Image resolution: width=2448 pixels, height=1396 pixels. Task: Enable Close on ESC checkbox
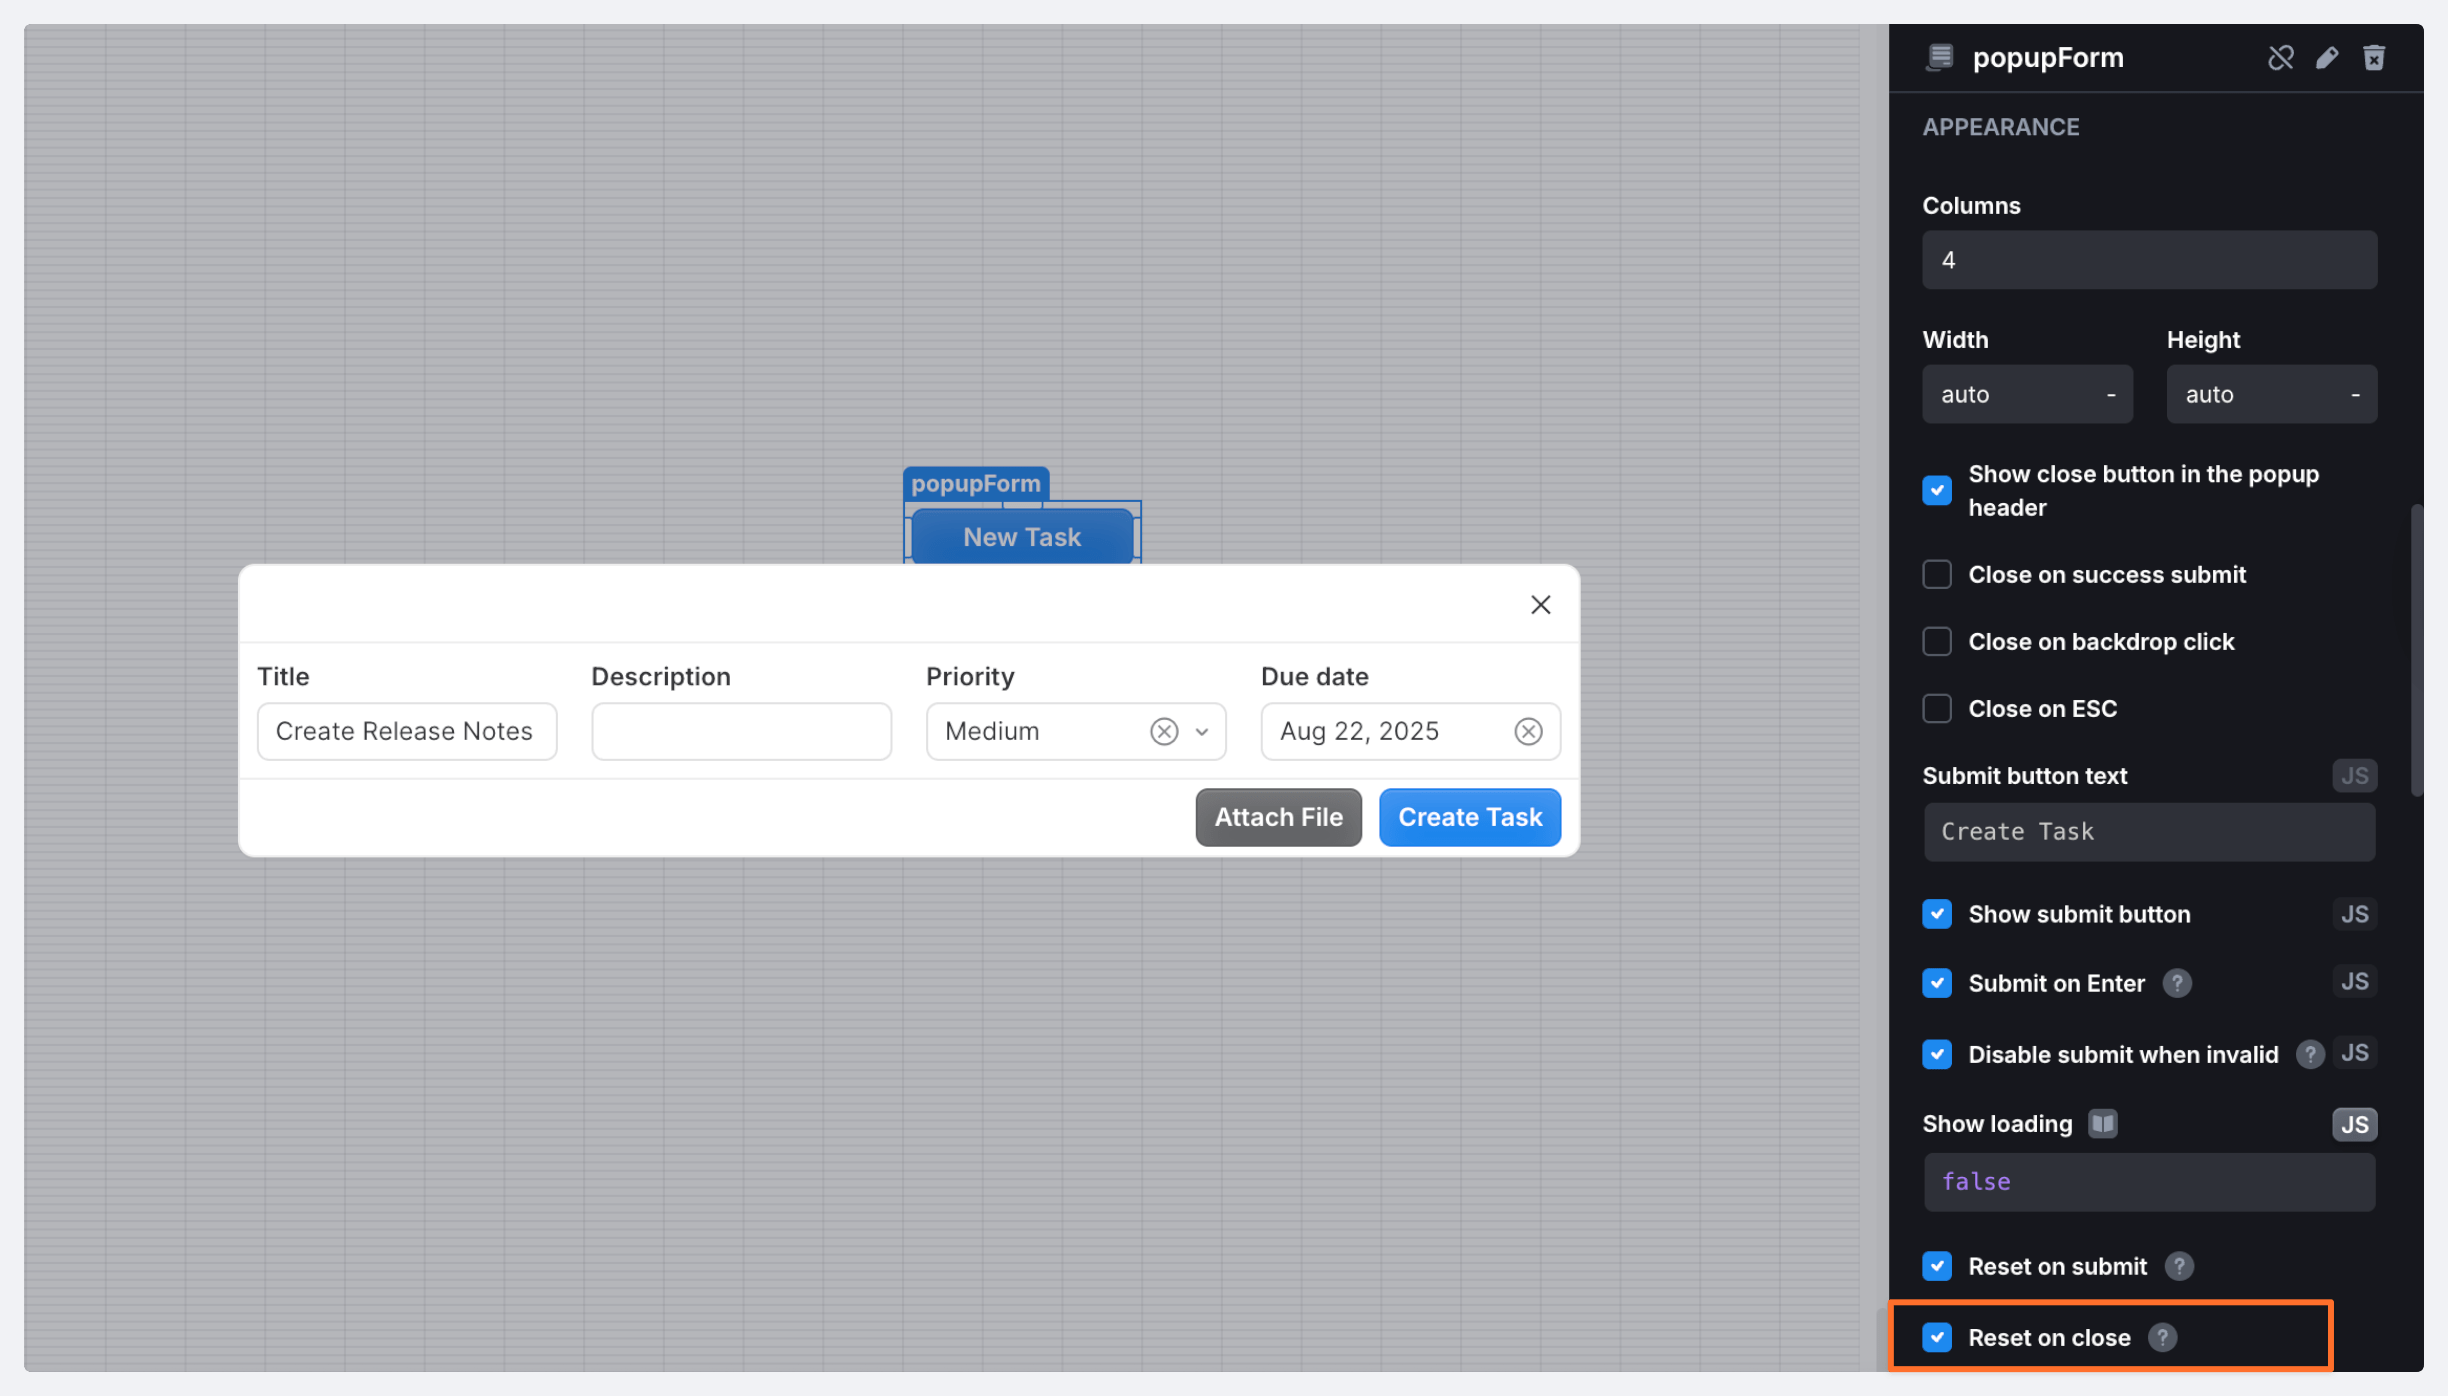pos(1937,709)
